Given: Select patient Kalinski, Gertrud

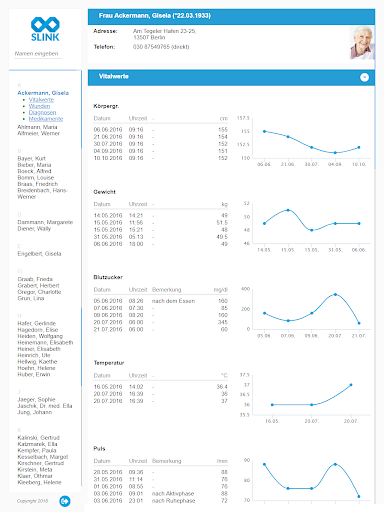Looking at the screenshot, I should click(38, 438).
